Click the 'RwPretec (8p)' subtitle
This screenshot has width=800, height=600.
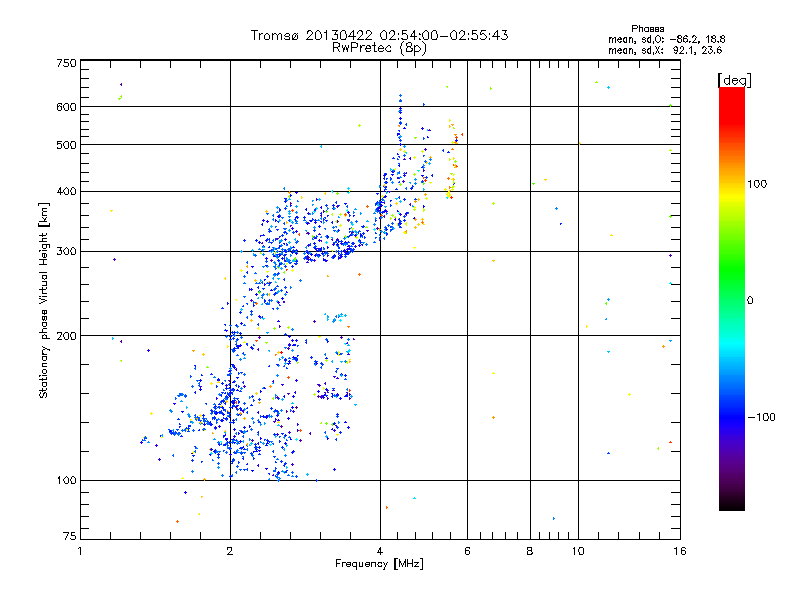[x=379, y=48]
